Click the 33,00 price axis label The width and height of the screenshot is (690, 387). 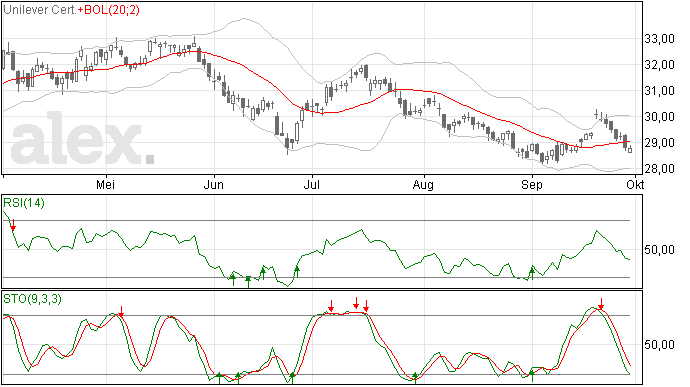pyautogui.click(x=659, y=39)
